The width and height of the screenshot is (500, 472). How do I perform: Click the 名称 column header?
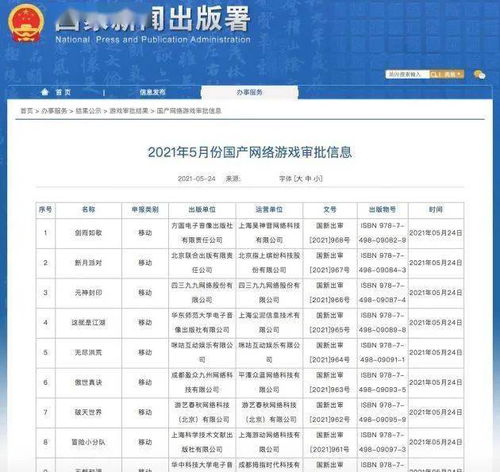[x=88, y=210]
